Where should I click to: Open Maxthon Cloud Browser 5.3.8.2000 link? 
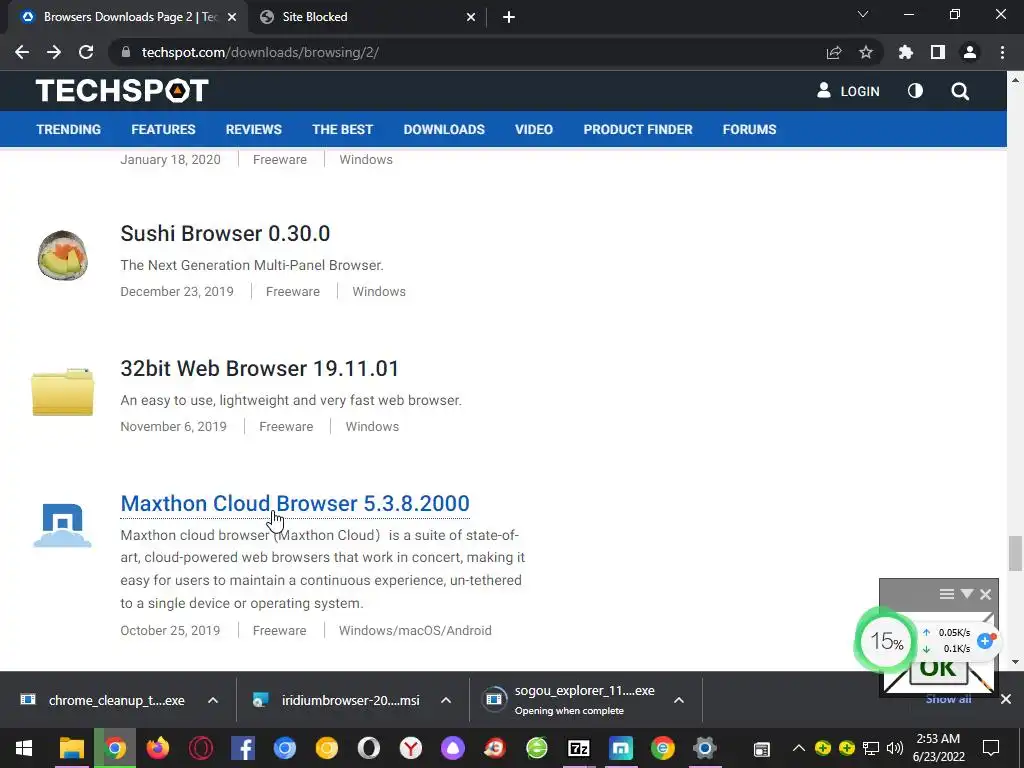click(x=295, y=504)
